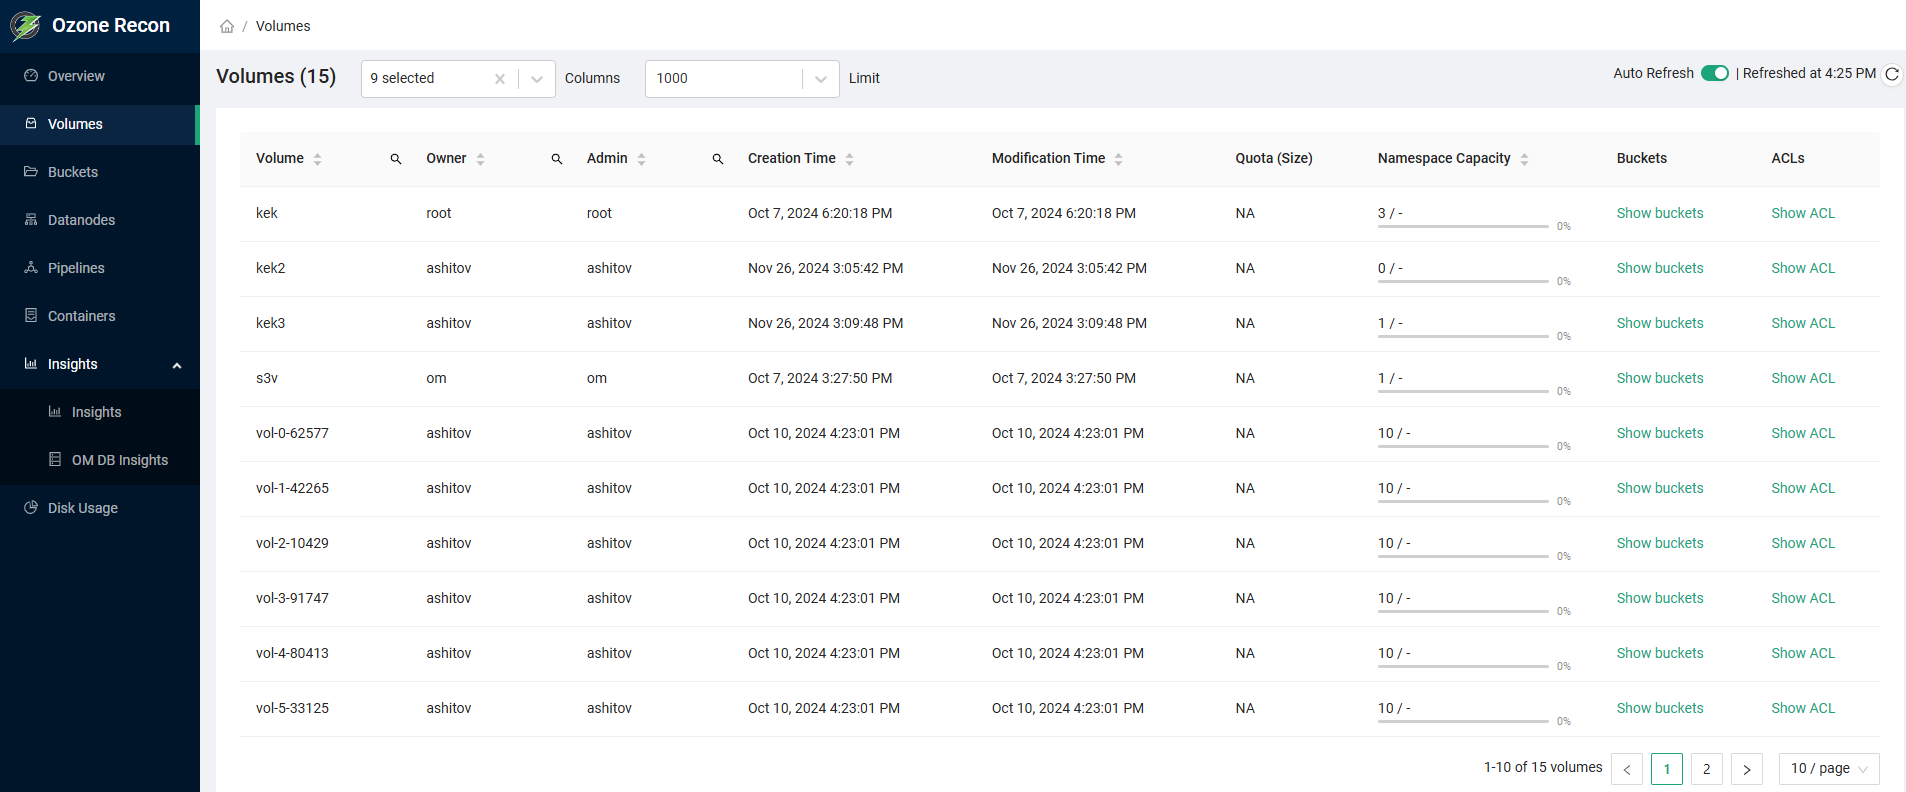Go to next page arrow

click(x=1747, y=769)
